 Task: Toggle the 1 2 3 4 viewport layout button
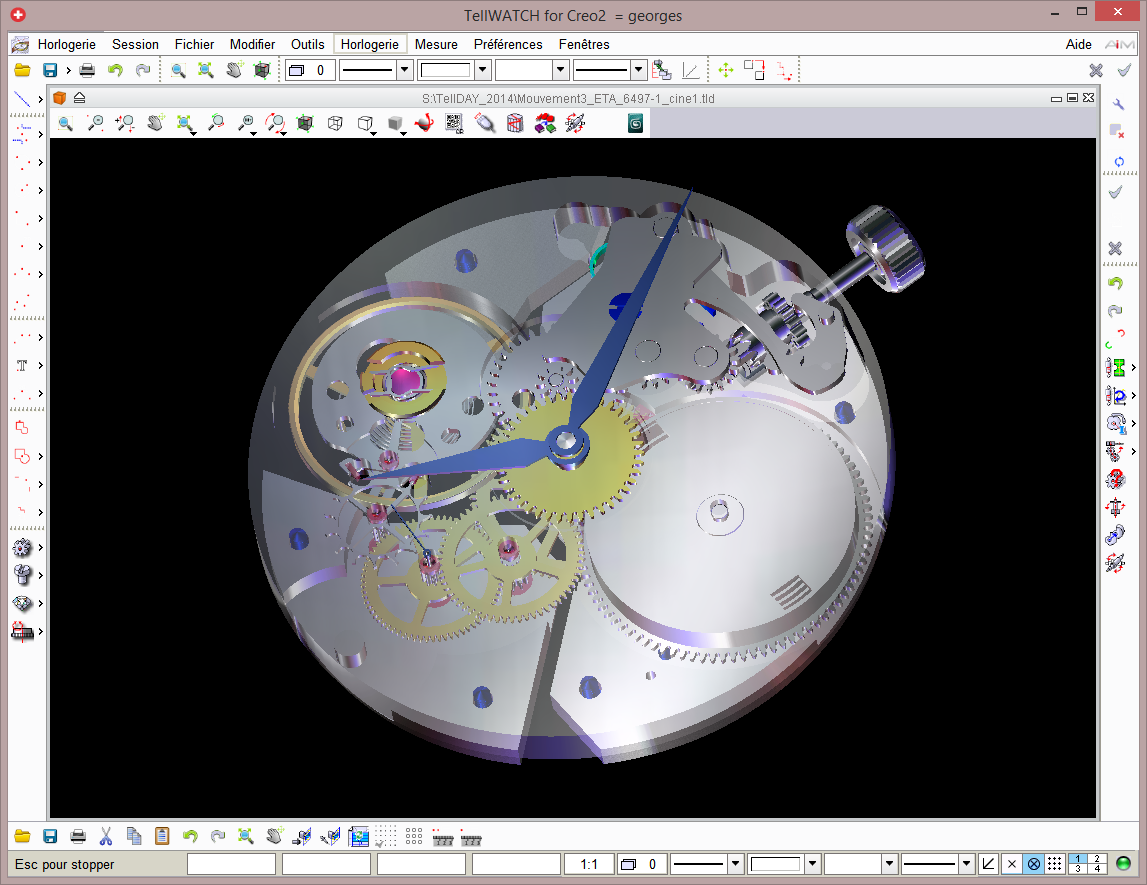1088,864
